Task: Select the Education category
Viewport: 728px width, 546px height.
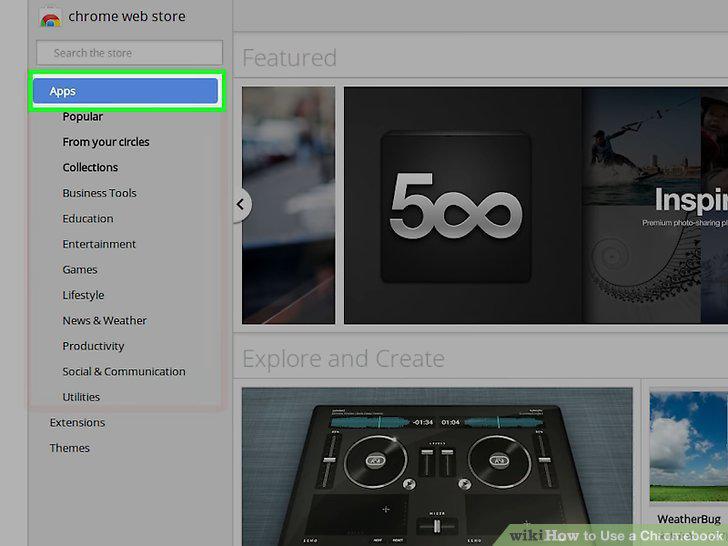Action: 88,219
